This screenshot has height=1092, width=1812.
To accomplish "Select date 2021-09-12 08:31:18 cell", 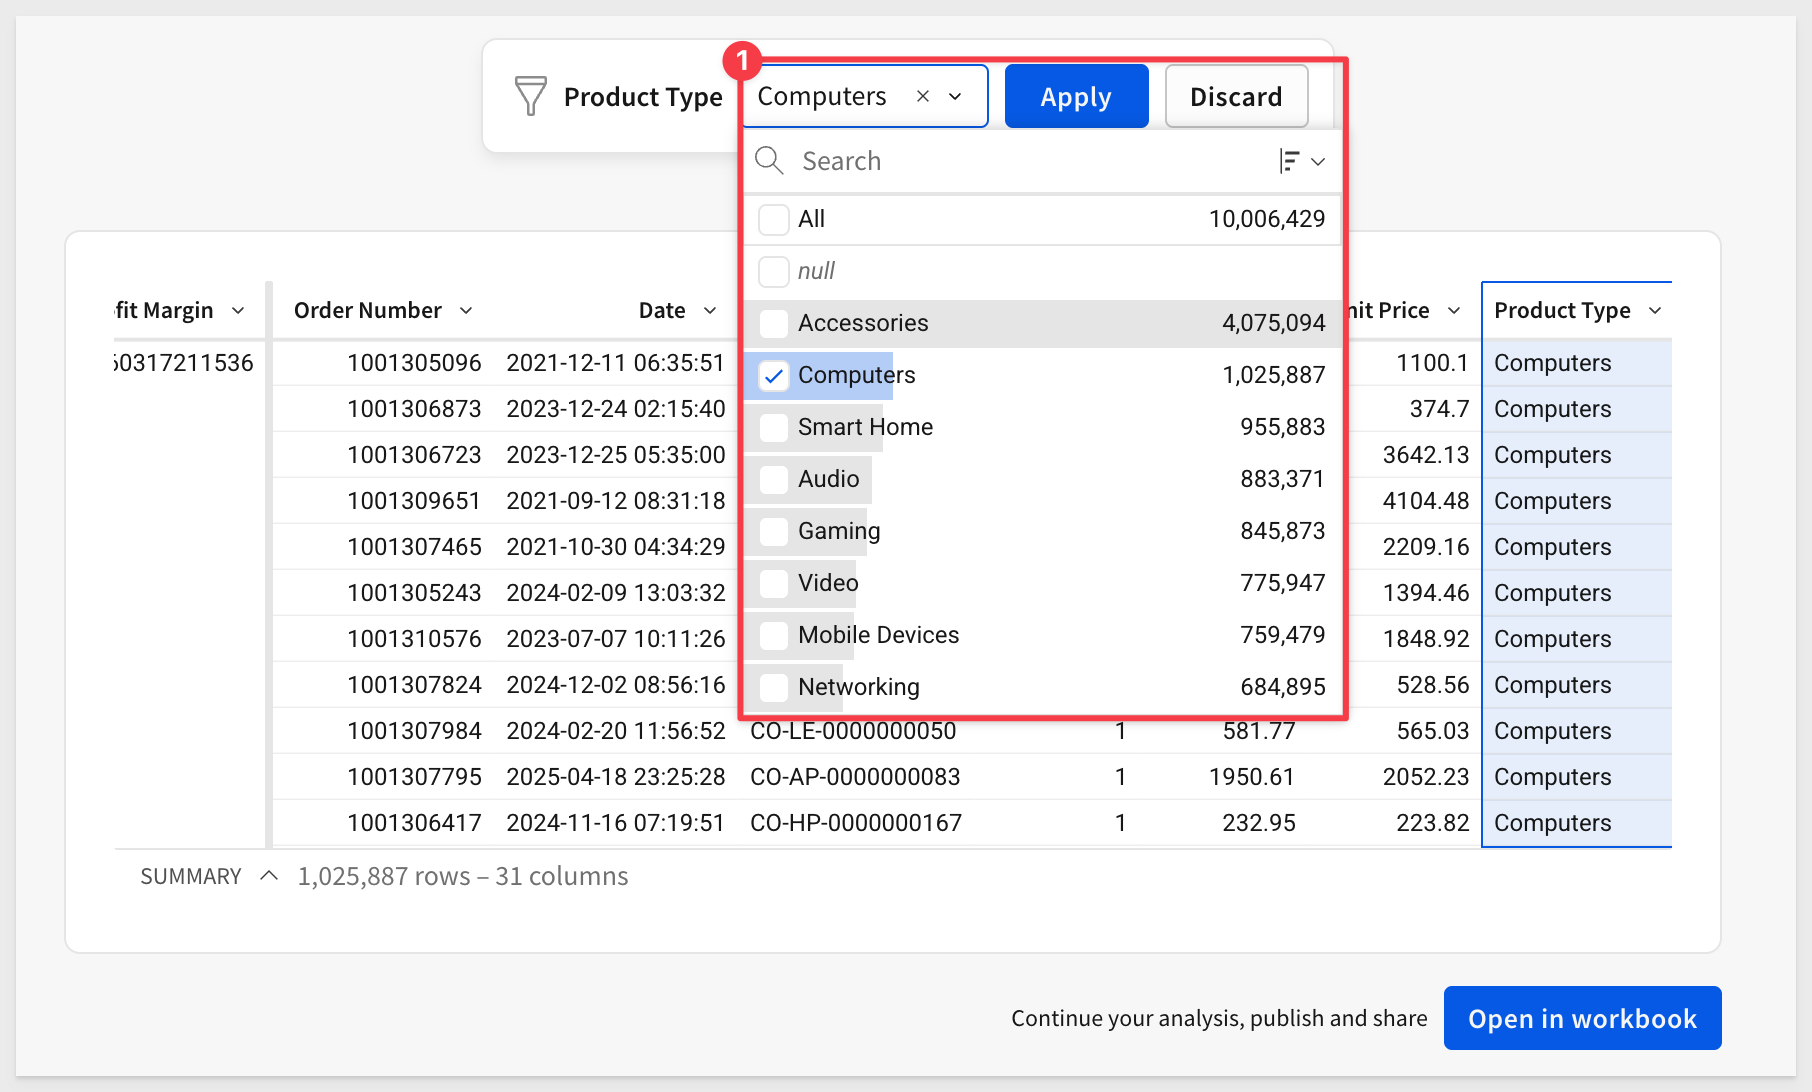I will point(616,501).
